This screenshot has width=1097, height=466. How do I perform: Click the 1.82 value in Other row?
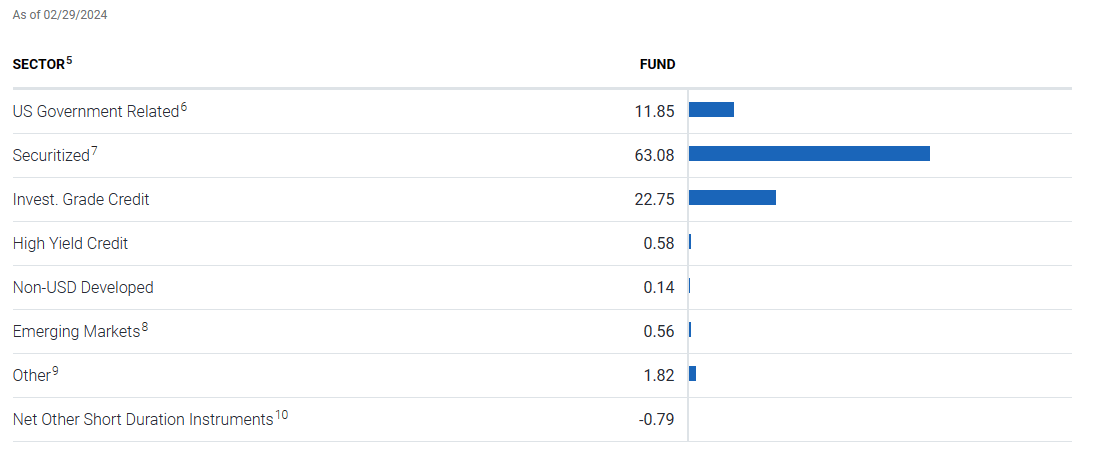point(658,376)
